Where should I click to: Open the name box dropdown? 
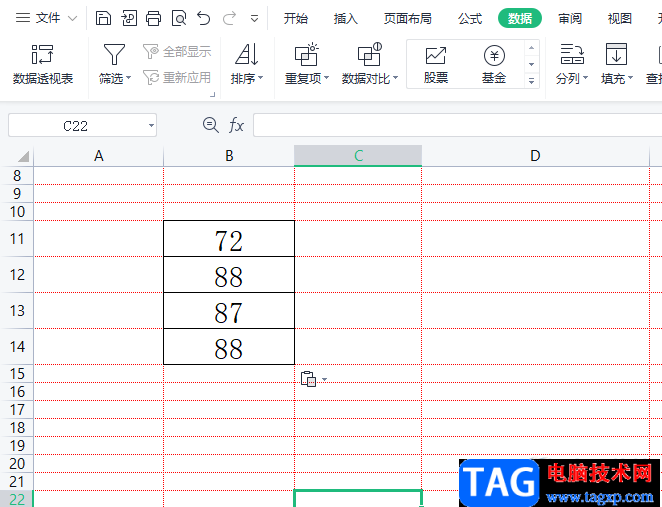tap(151, 125)
